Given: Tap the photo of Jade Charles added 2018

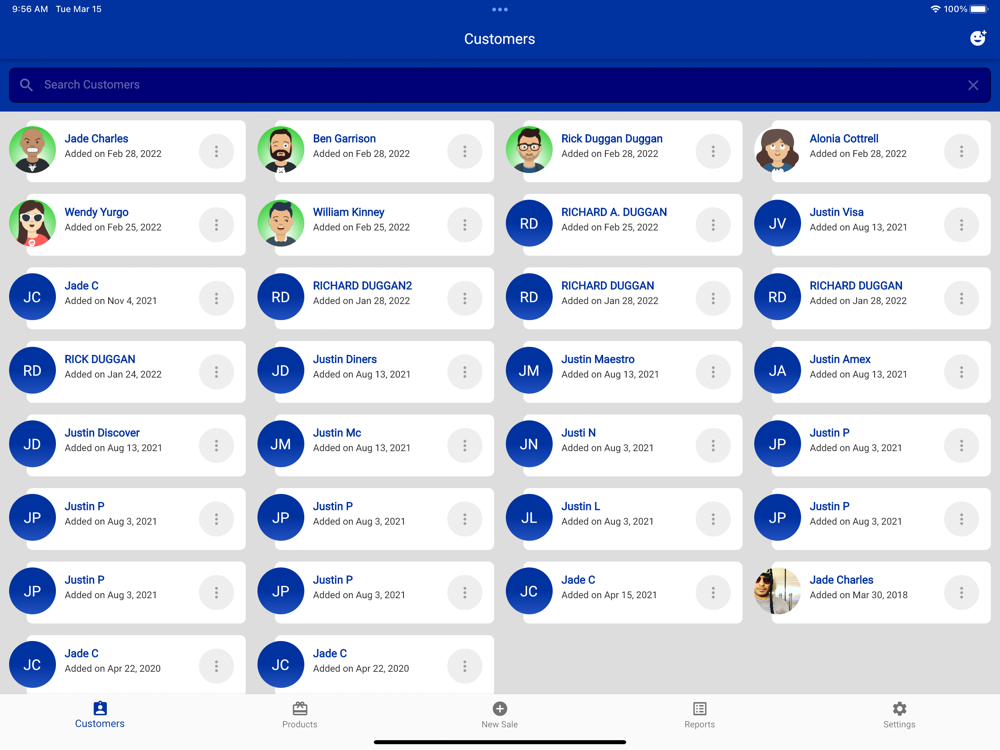Looking at the screenshot, I should tap(777, 591).
